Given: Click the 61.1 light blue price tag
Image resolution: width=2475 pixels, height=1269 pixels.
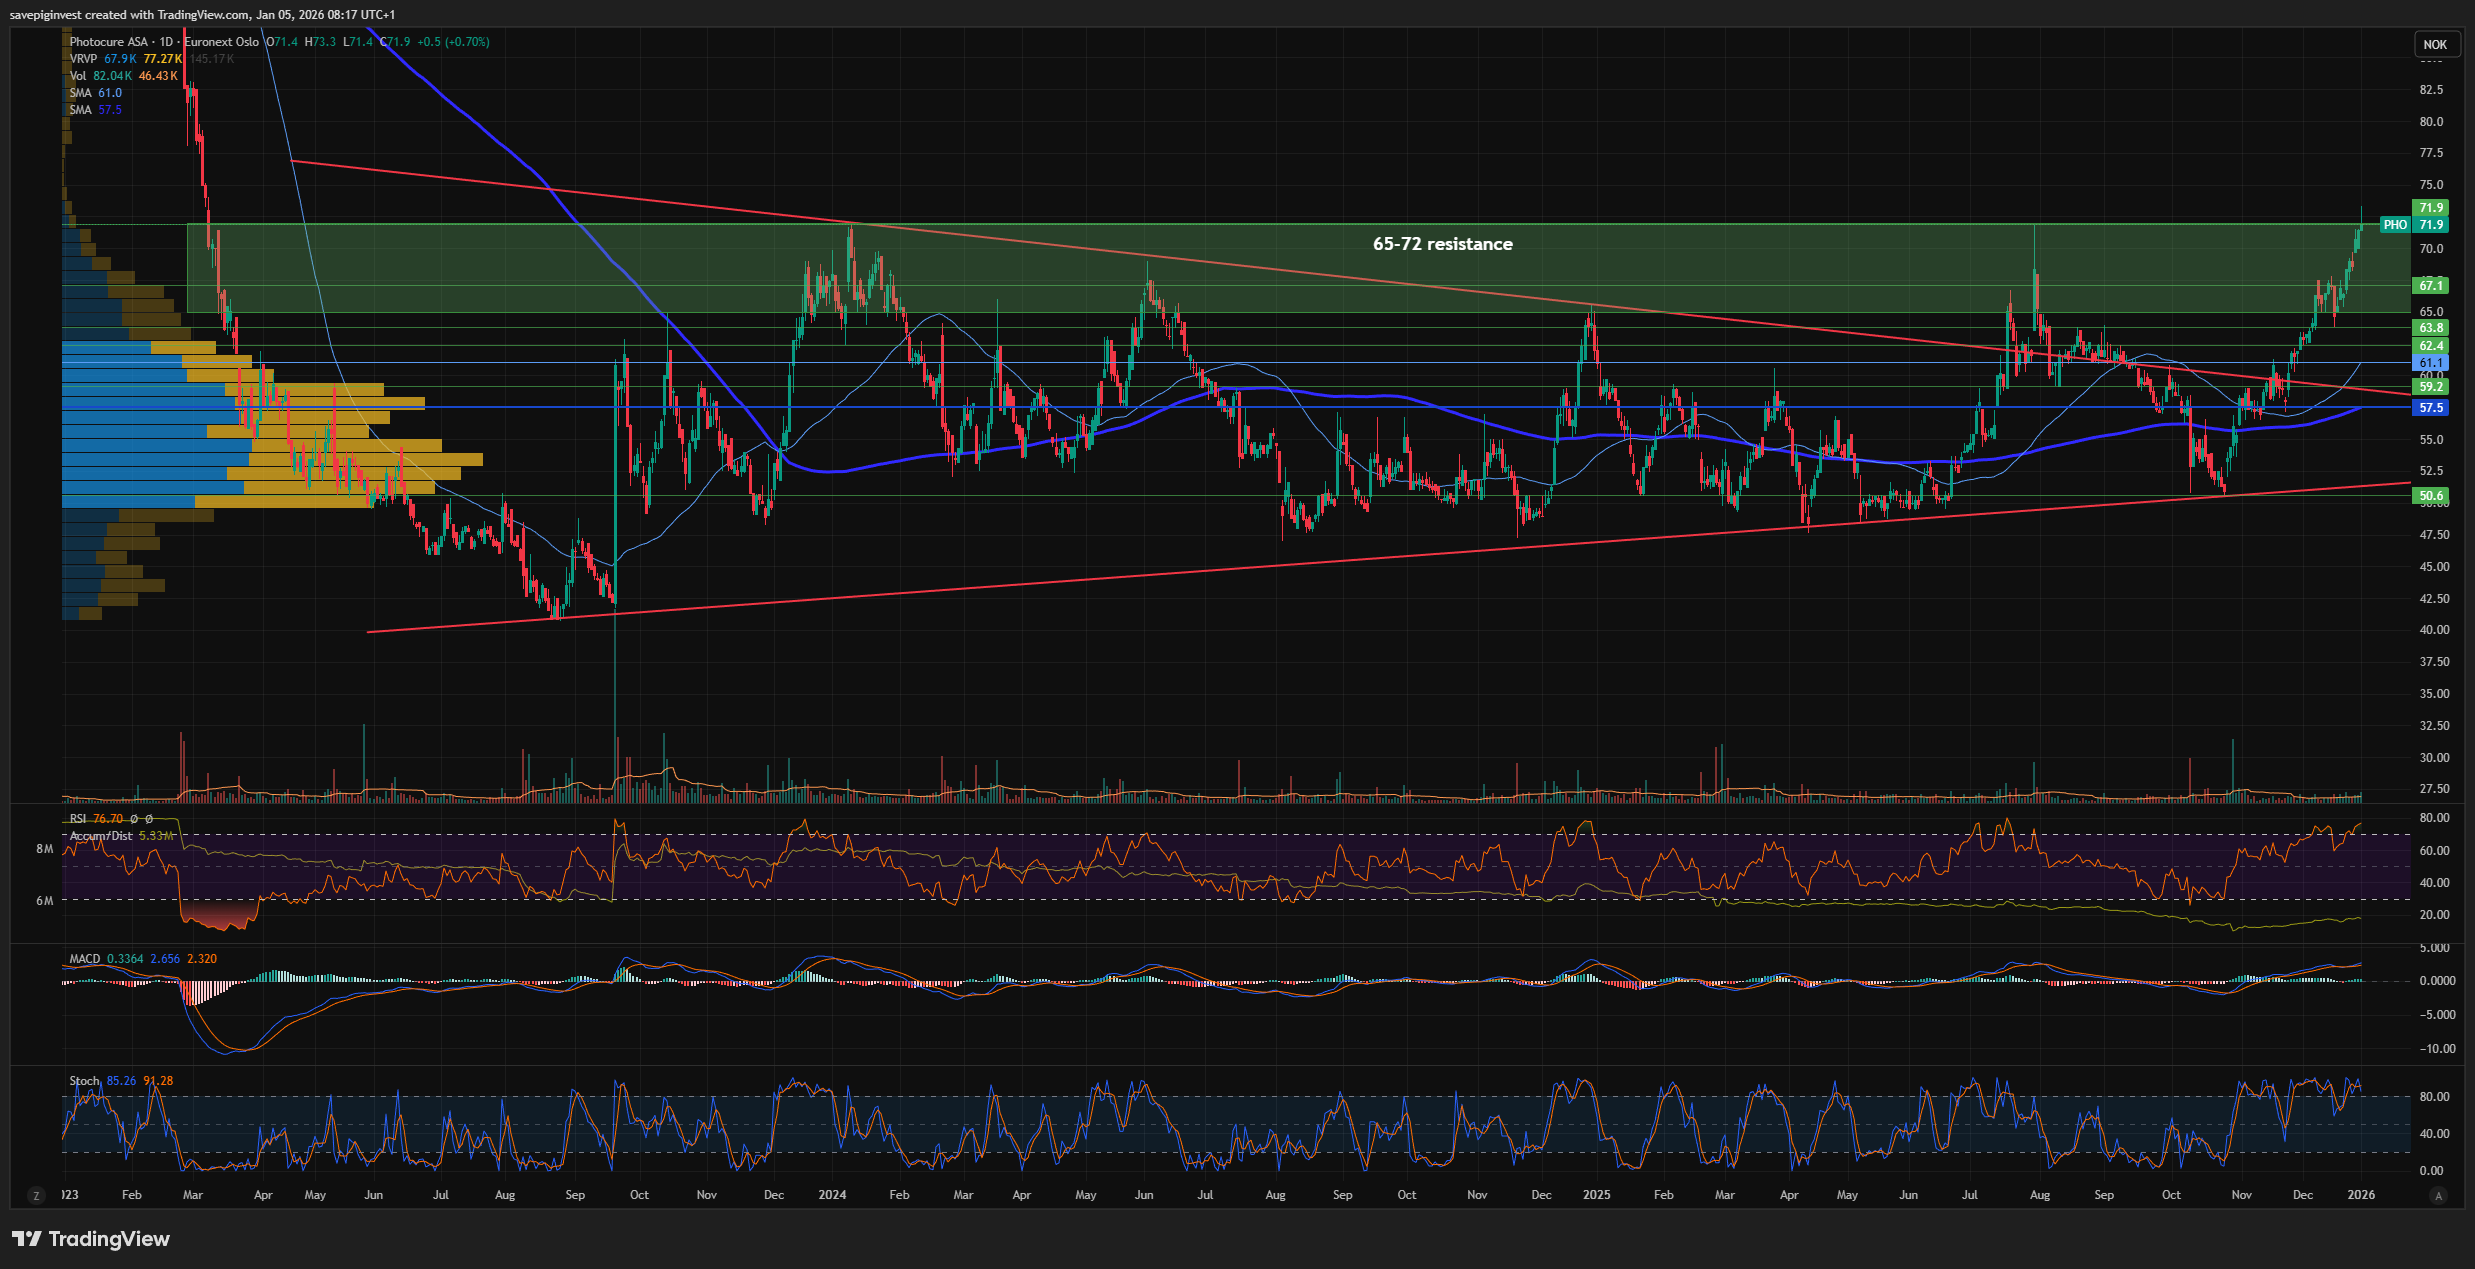Looking at the screenshot, I should [x=2431, y=363].
